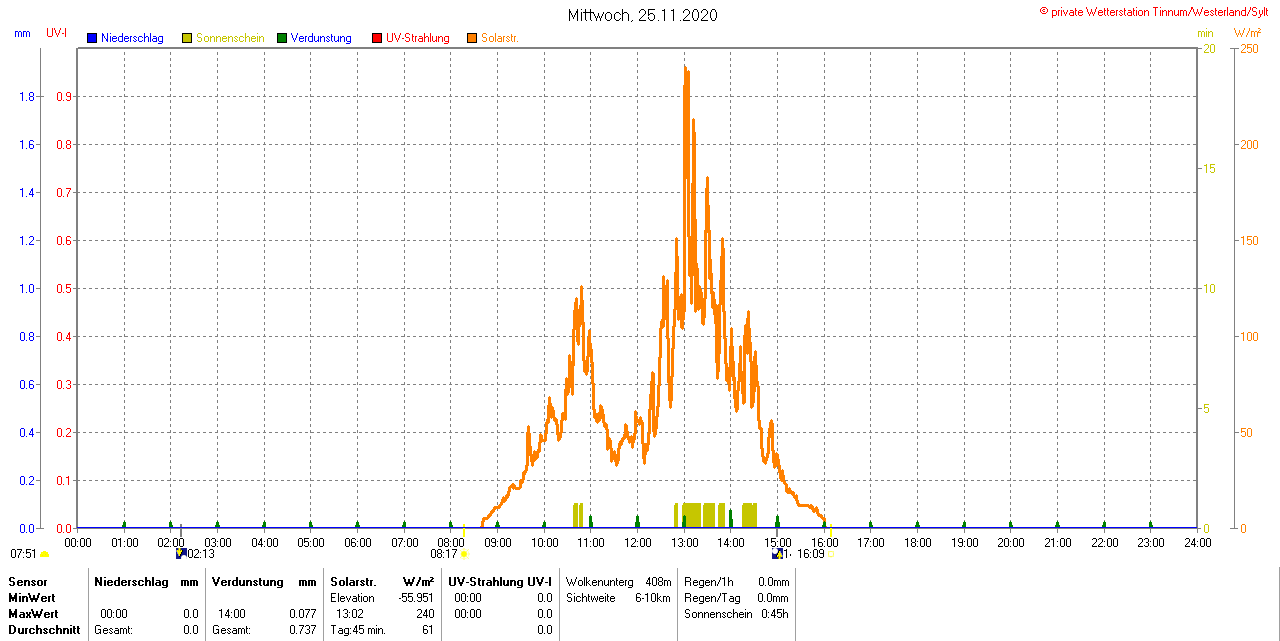Click the MaxWert row label

34,614
